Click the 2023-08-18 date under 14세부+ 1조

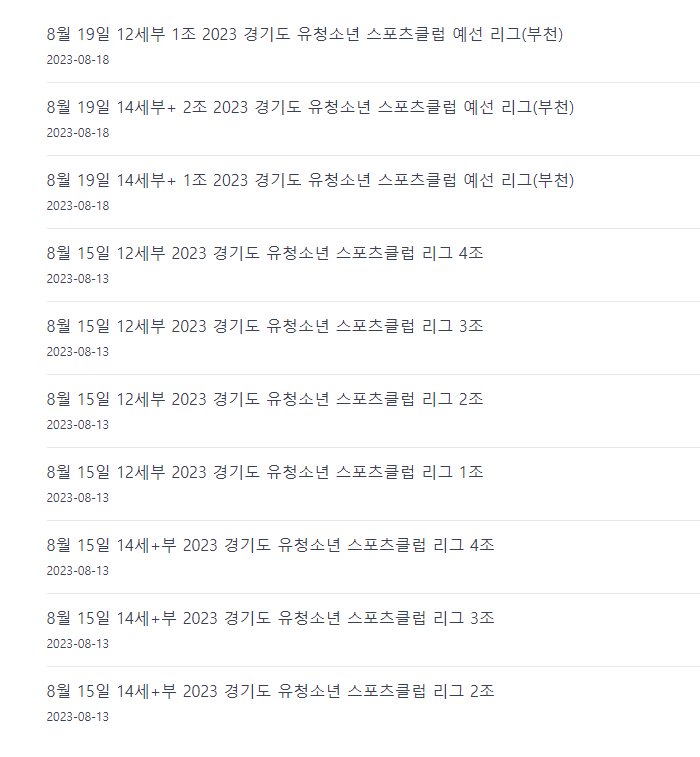[x=78, y=206]
